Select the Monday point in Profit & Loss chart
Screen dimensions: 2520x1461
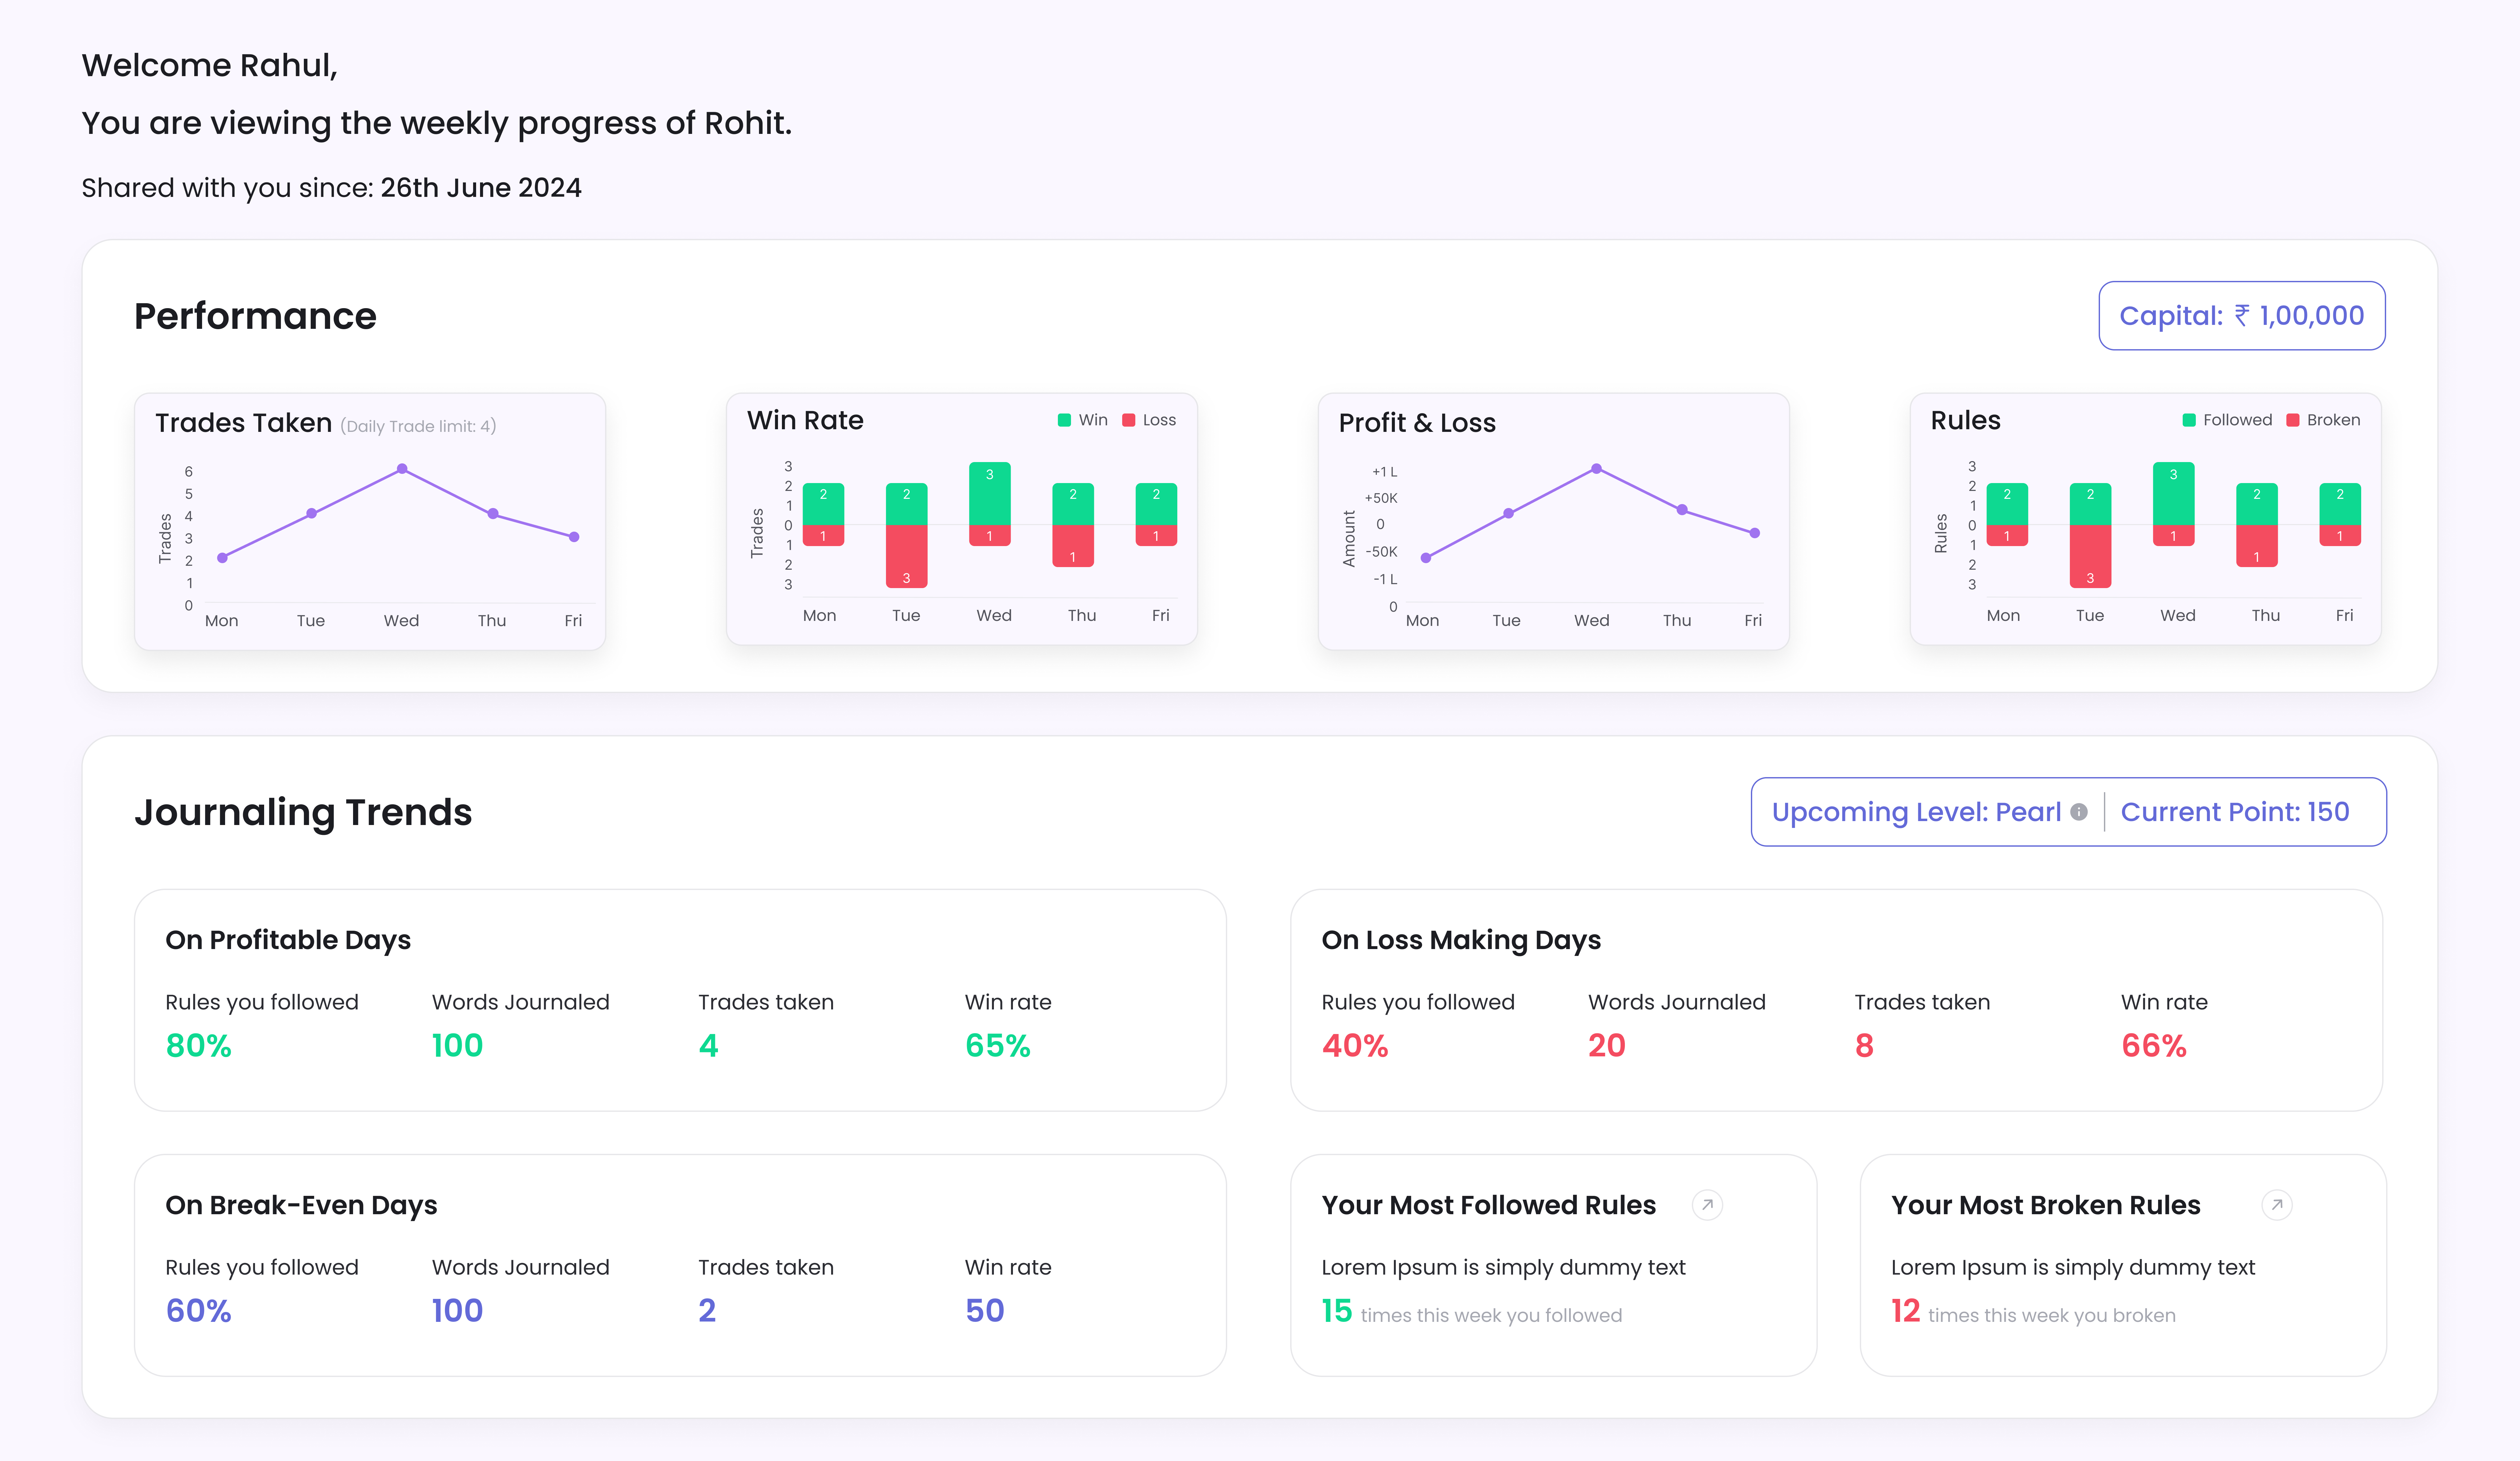point(1426,558)
